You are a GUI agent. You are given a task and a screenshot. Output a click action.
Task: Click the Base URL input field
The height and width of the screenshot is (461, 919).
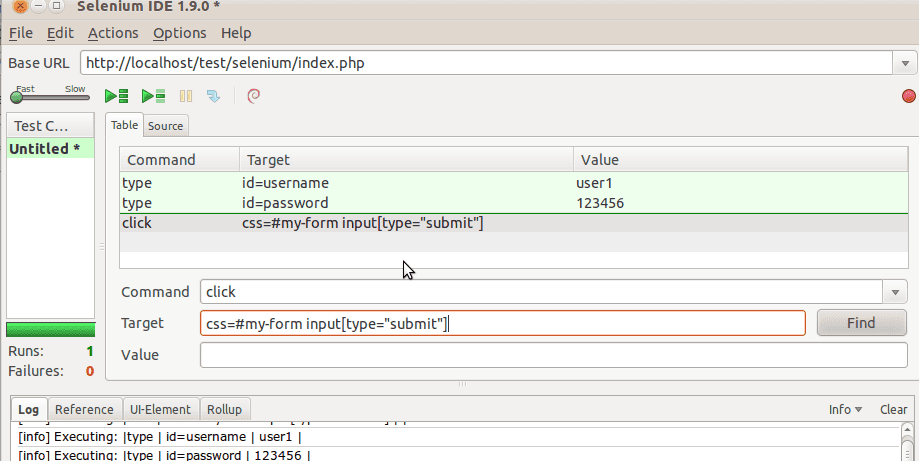coord(486,63)
